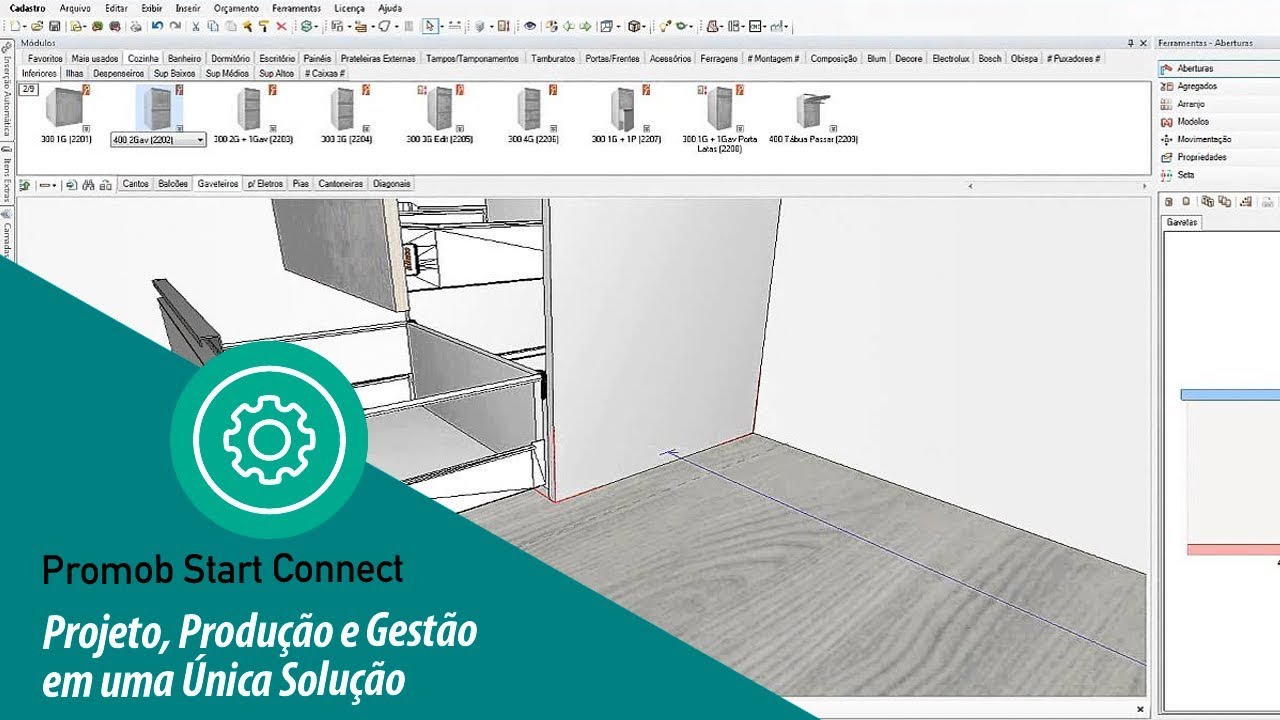The image size is (1280, 720).
Task: Open the 400 2Gav (2202) dropdown
Action: point(201,140)
